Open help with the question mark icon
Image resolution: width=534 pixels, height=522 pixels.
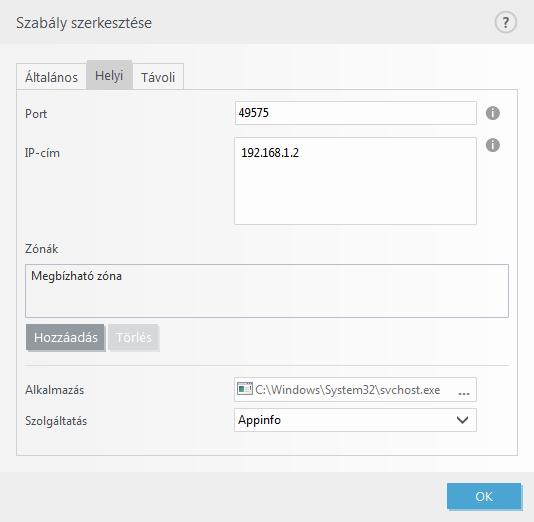click(505, 22)
